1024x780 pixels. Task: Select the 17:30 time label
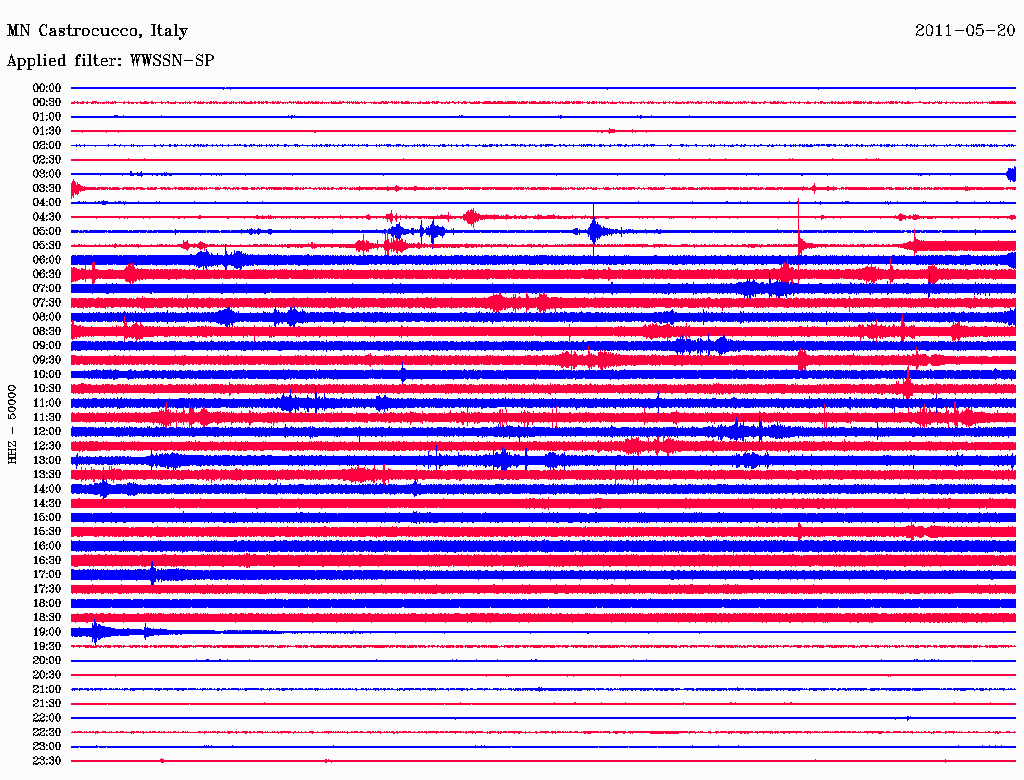(x=46, y=589)
